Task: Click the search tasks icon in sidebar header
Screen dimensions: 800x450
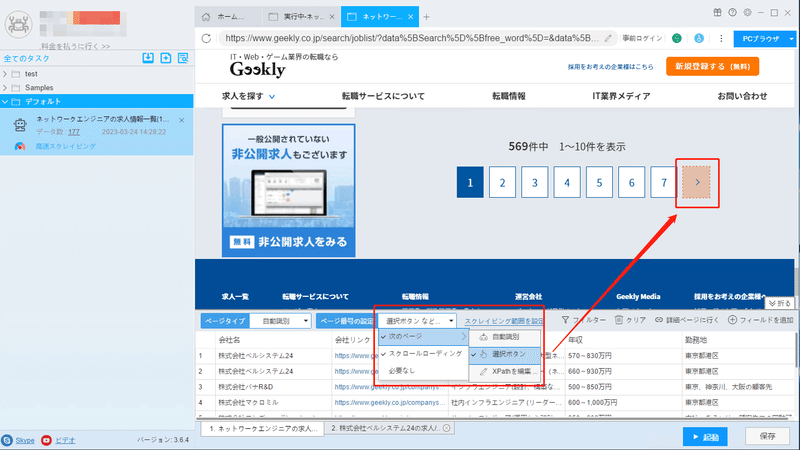Action: pyautogui.click(x=183, y=58)
